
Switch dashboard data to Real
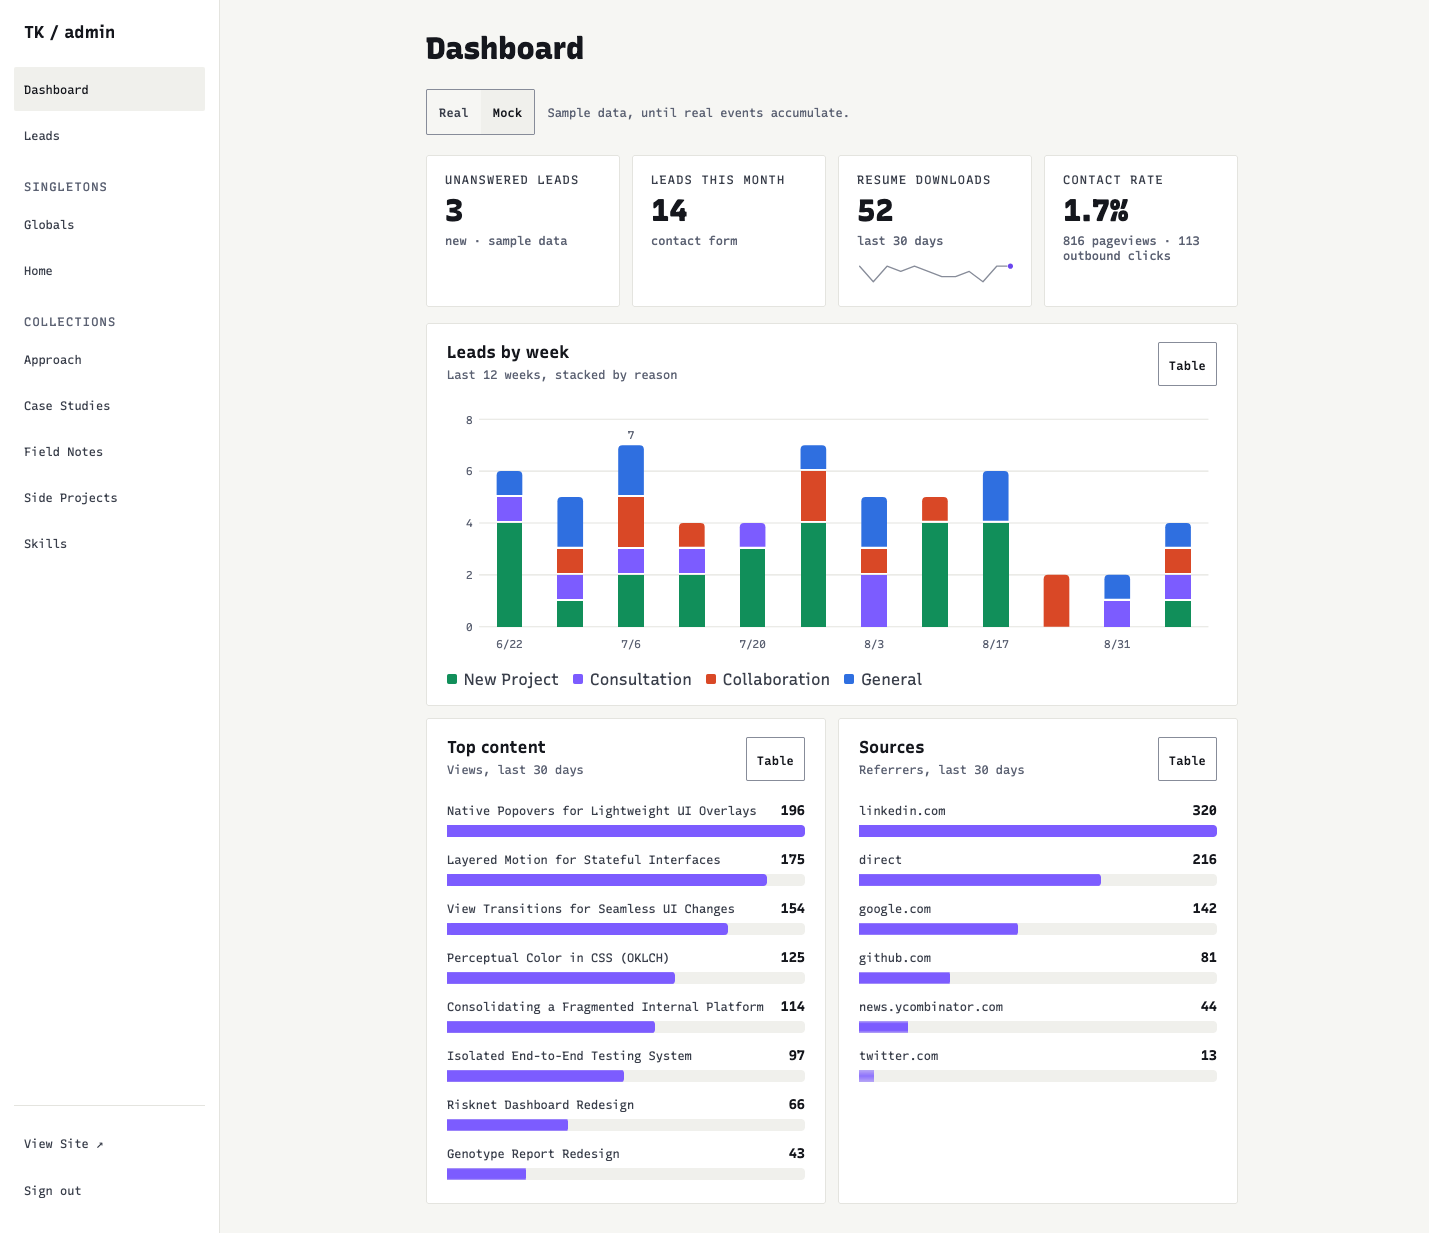click(x=453, y=112)
